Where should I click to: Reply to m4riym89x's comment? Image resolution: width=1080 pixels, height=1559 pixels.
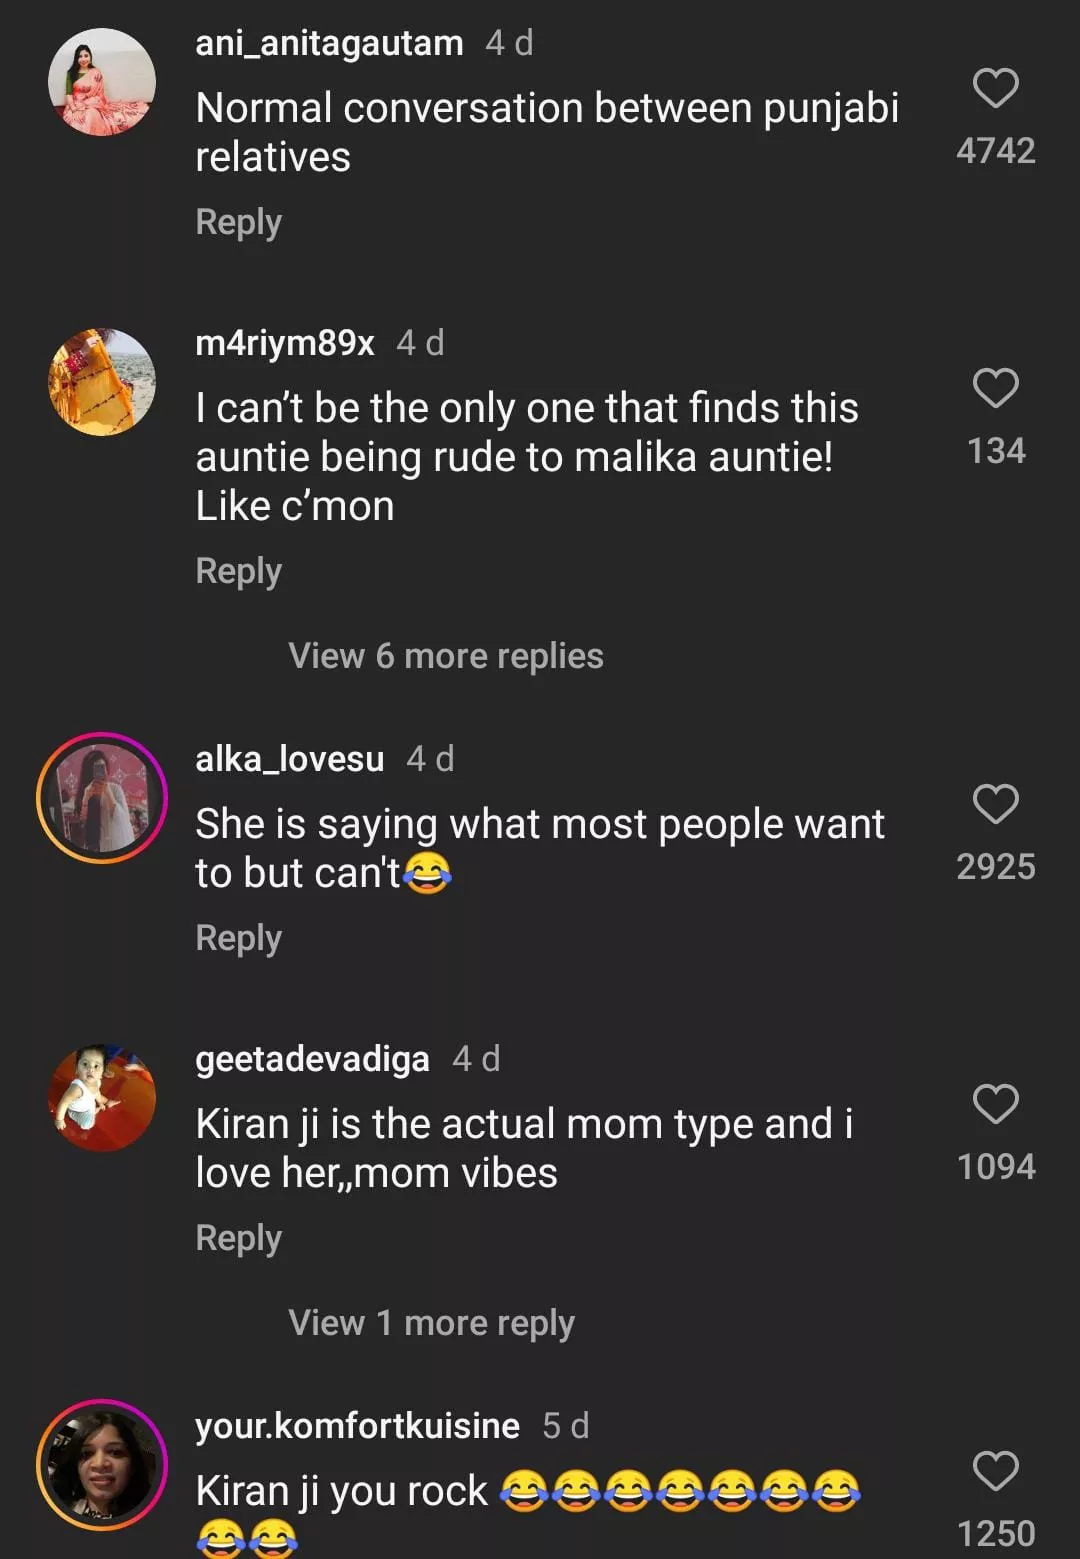pos(238,571)
